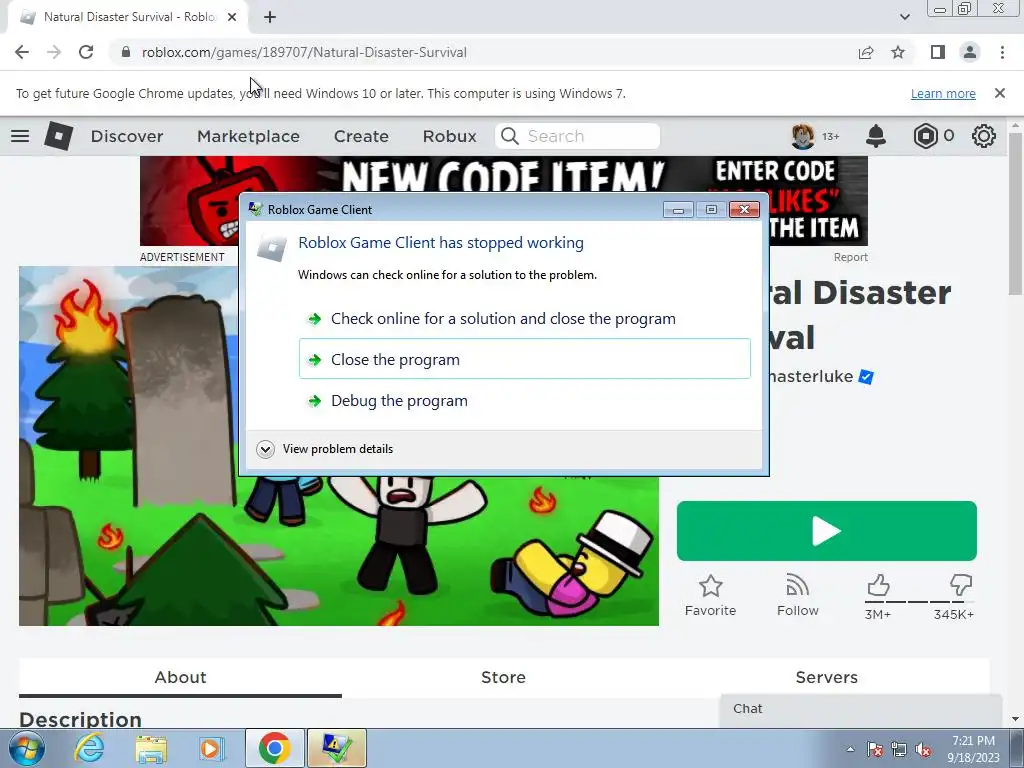Viewport: 1024px width, 768px height.
Task: Open the Action Center flag tray icon
Action: [x=875, y=749]
